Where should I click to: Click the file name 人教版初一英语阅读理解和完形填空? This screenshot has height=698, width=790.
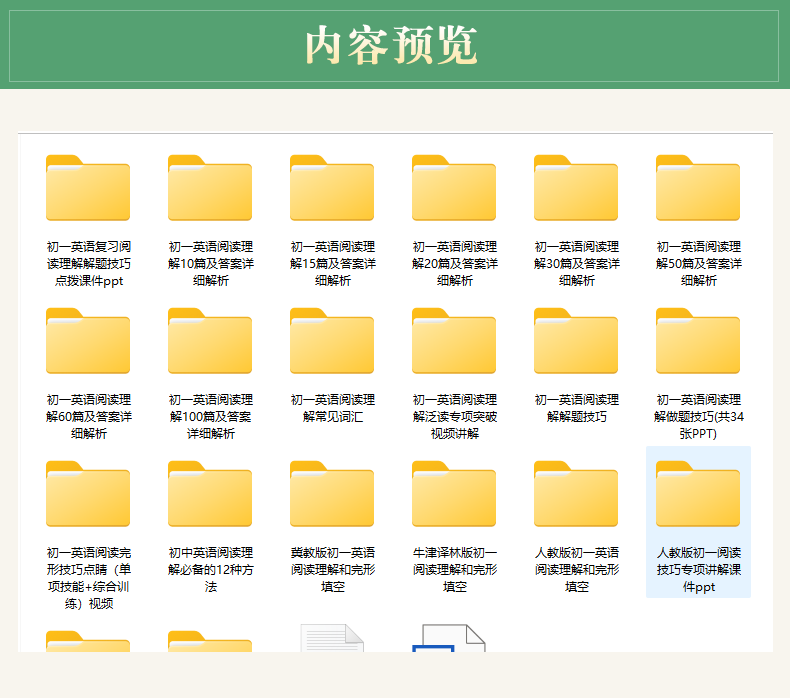pos(576,569)
